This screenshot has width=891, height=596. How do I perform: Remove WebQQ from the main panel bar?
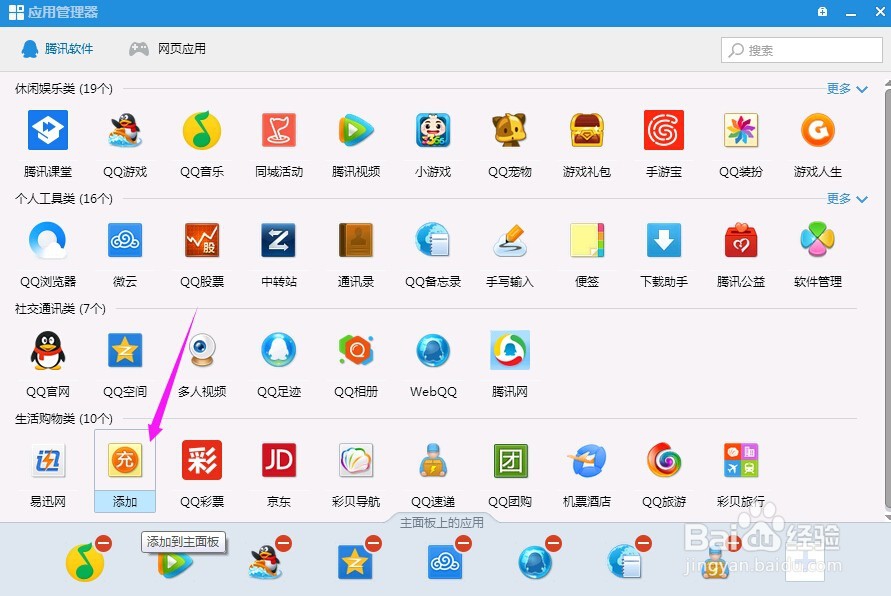coord(553,544)
